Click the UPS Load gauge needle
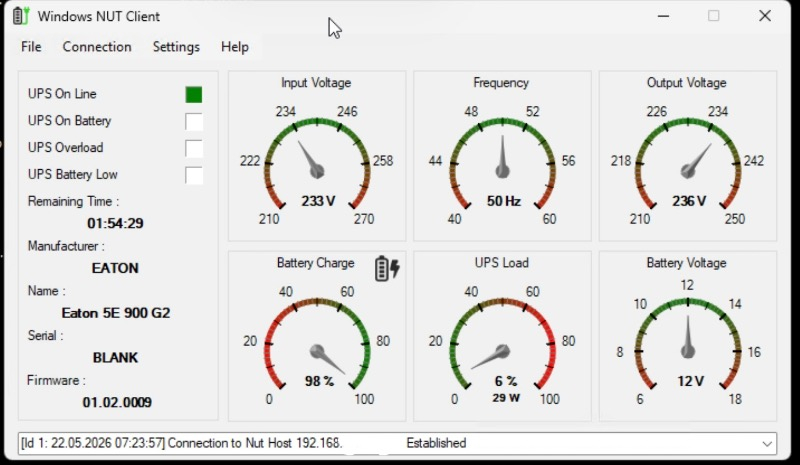Screen dimensions: 800x465 click(x=491, y=357)
